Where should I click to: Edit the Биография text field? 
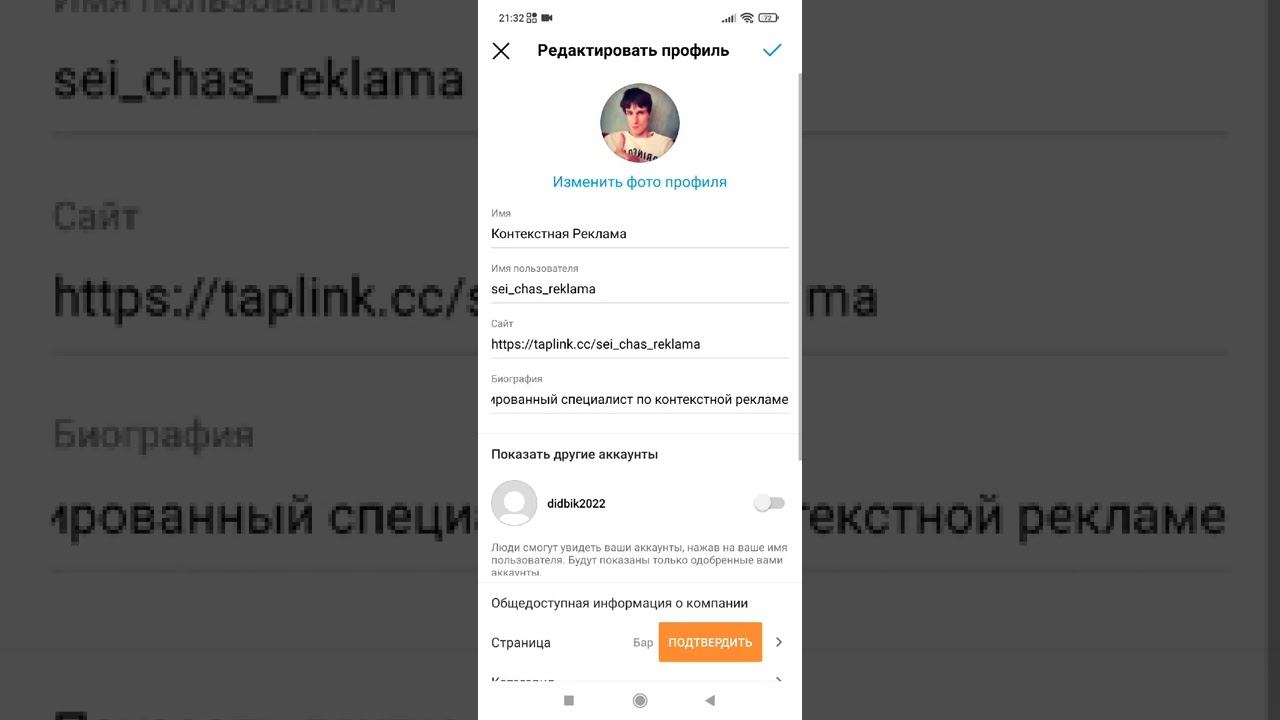pos(640,399)
